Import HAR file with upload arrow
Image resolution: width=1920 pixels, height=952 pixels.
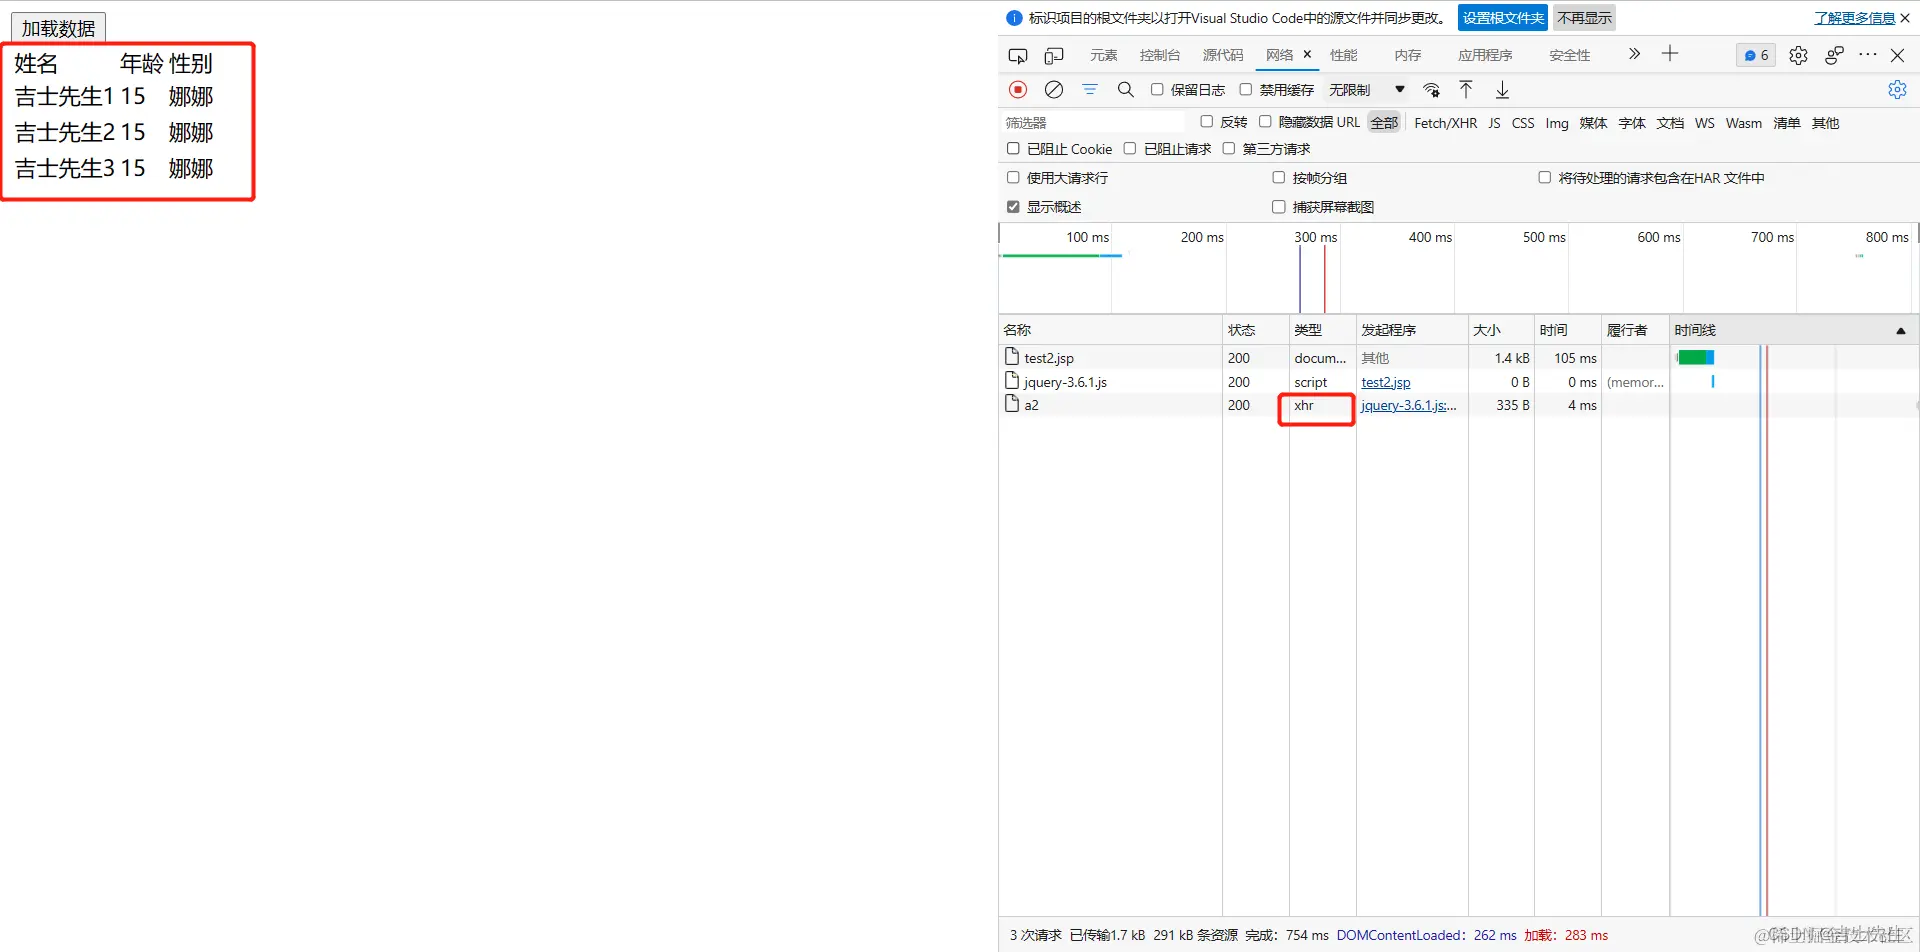(1466, 90)
